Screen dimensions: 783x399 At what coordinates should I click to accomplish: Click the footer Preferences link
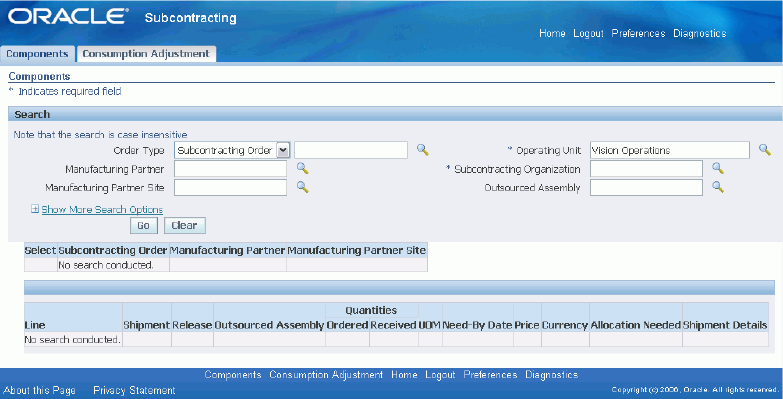490,375
